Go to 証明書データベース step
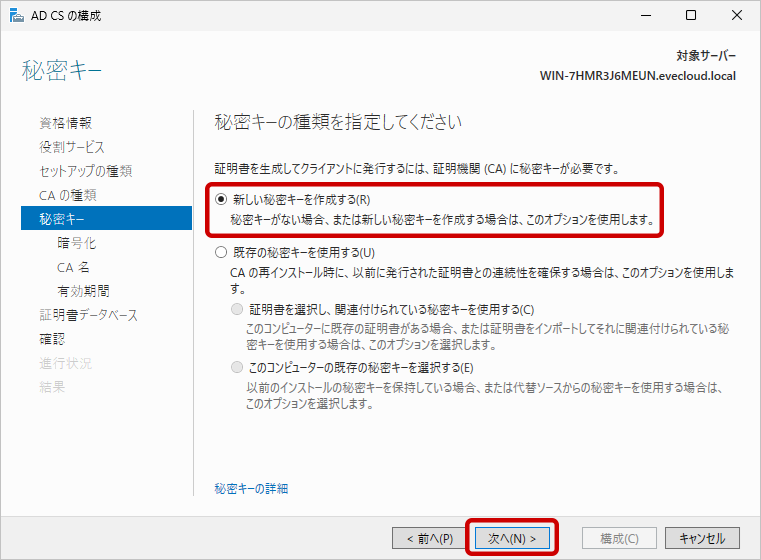761x560 pixels. coord(88,315)
